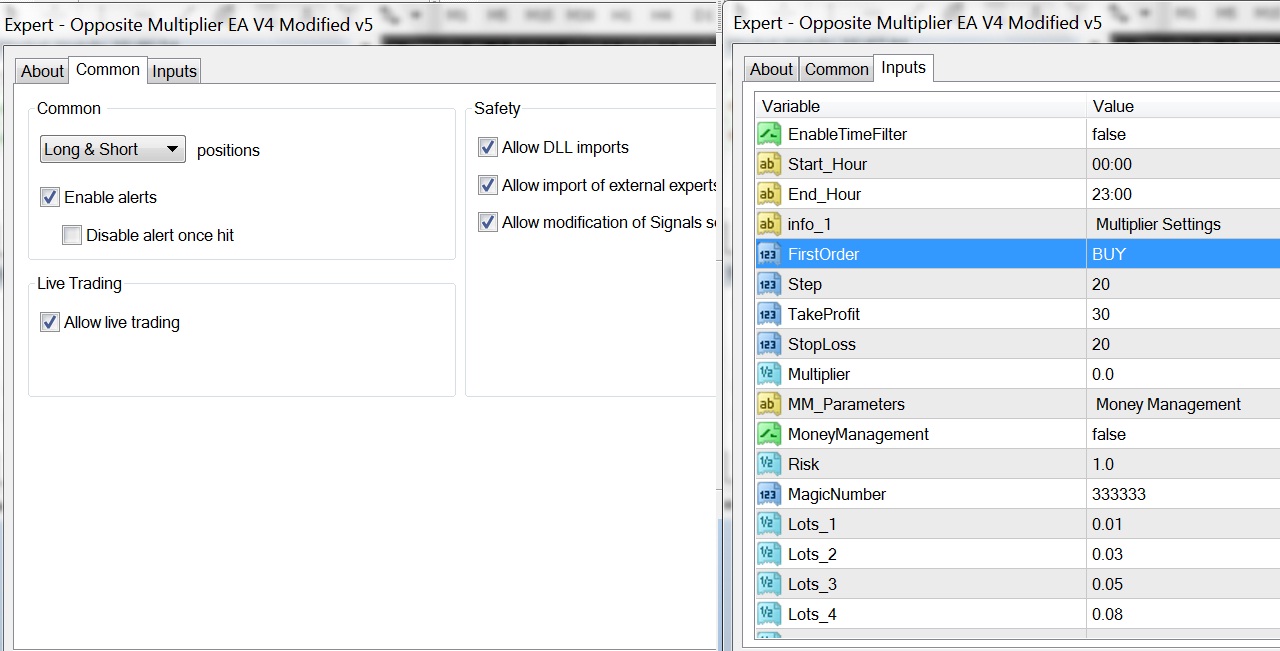The image size is (1280, 651).
Task: Open the Long & Short positions dropdown
Action: [x=112, y=149]
